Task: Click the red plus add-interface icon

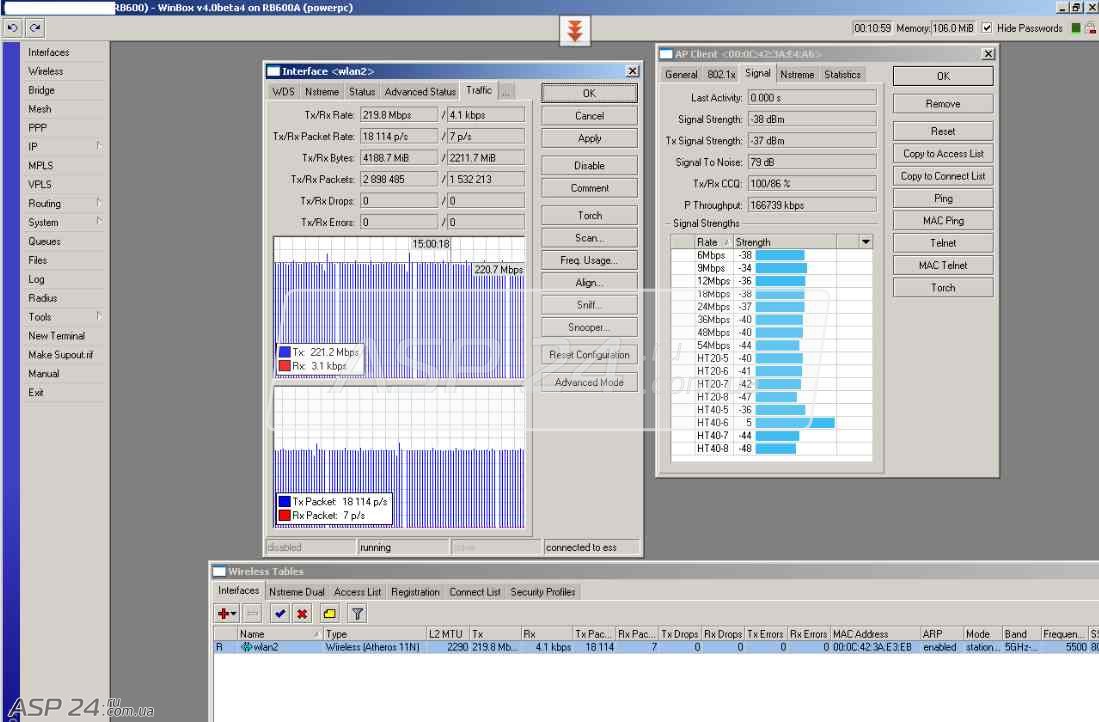Action: [x=226, y=614]
